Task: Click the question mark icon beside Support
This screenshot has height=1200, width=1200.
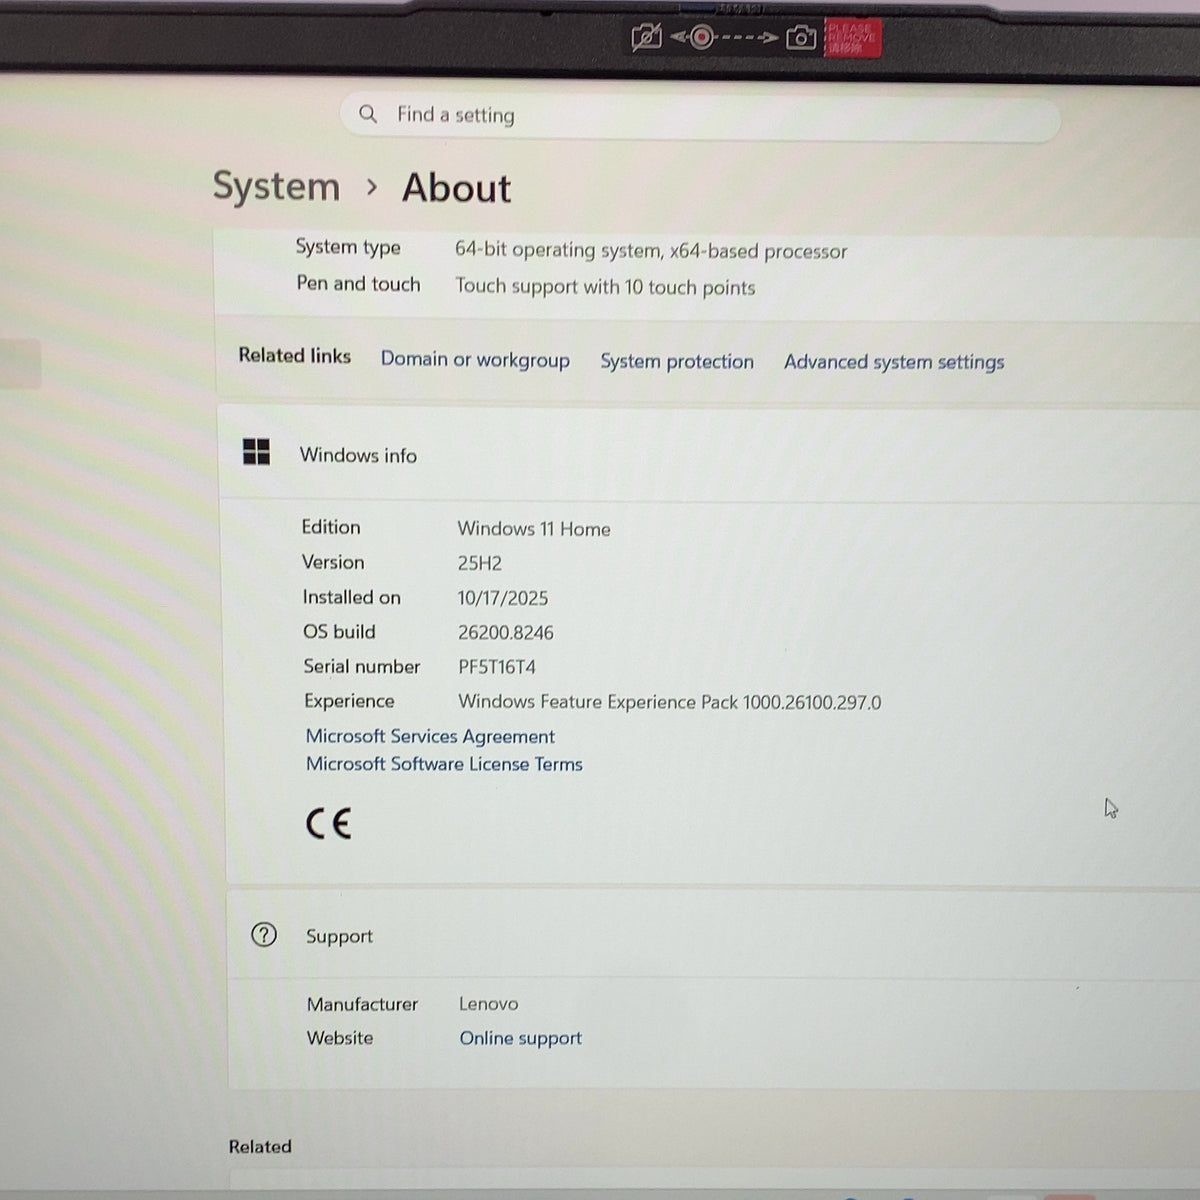Action: pos(264,935)
